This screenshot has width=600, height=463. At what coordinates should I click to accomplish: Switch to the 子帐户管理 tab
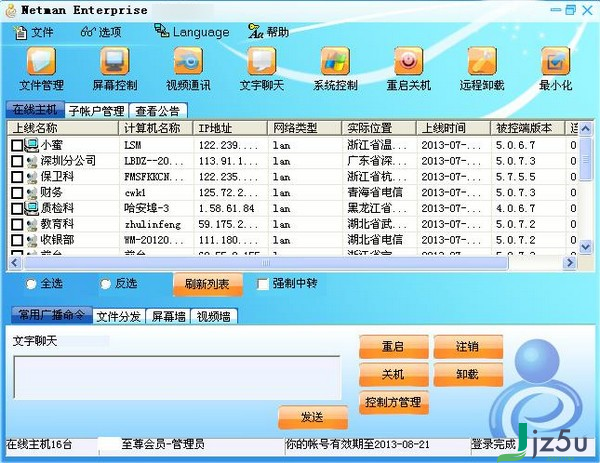97,111
